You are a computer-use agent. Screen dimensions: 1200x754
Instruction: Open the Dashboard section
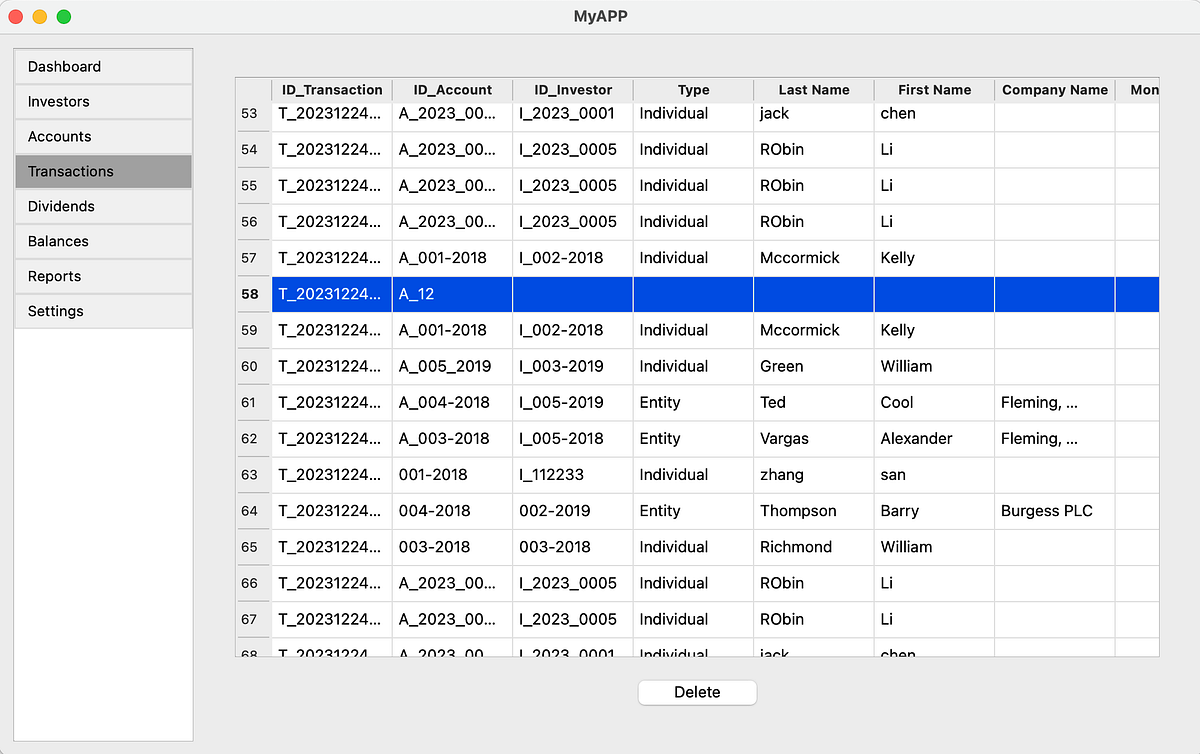[63, 66]
